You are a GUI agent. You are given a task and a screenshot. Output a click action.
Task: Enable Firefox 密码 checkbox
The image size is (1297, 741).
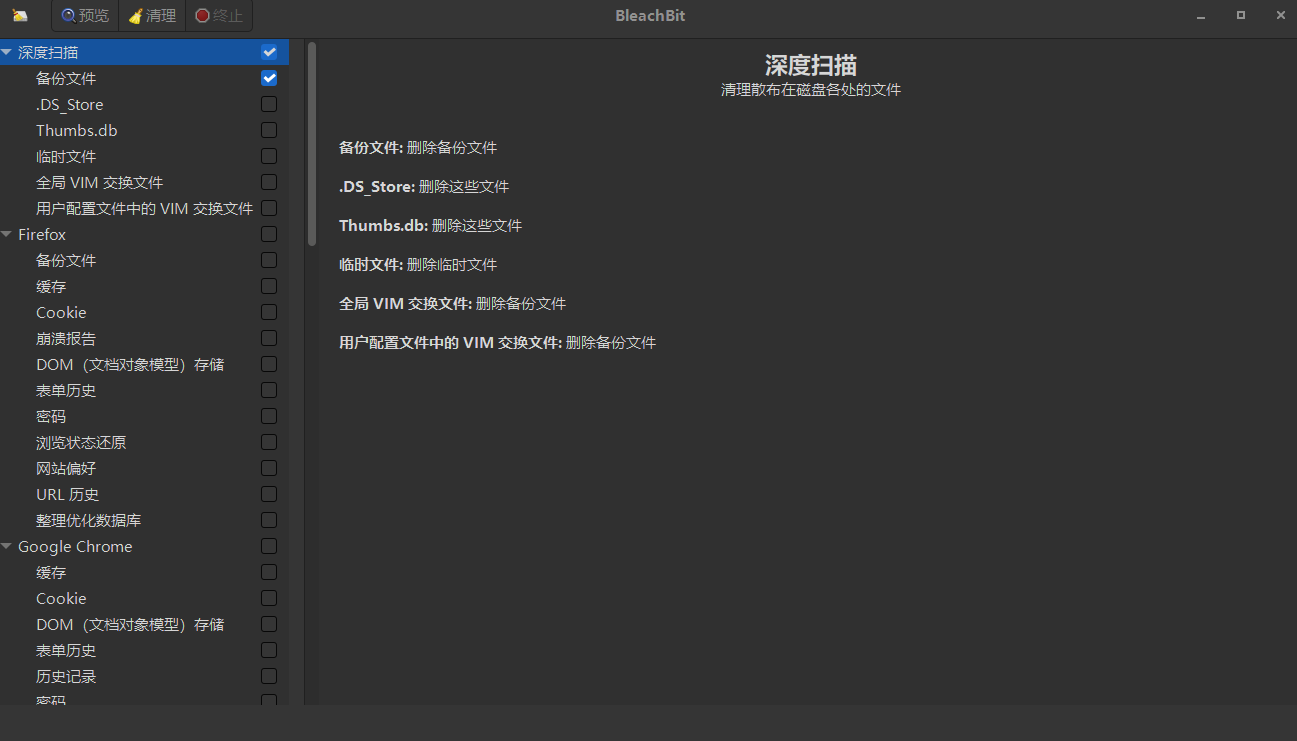coord(269,416)
